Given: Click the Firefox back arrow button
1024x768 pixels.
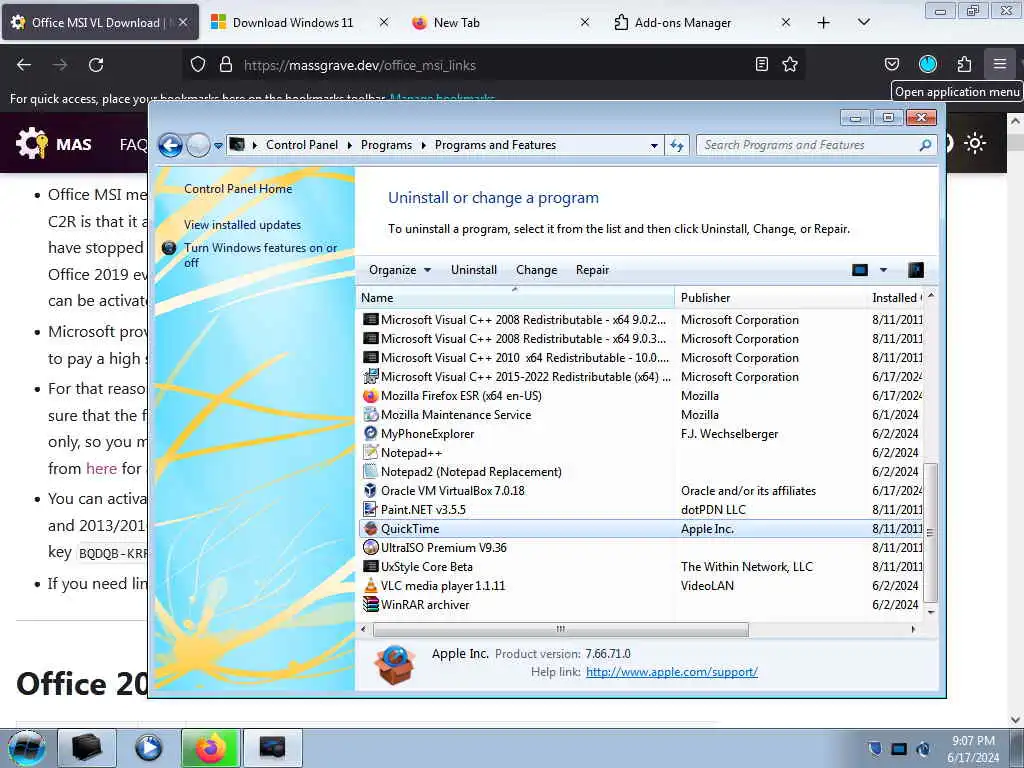Looking at the screenshot, I should (x=24, y=65).
